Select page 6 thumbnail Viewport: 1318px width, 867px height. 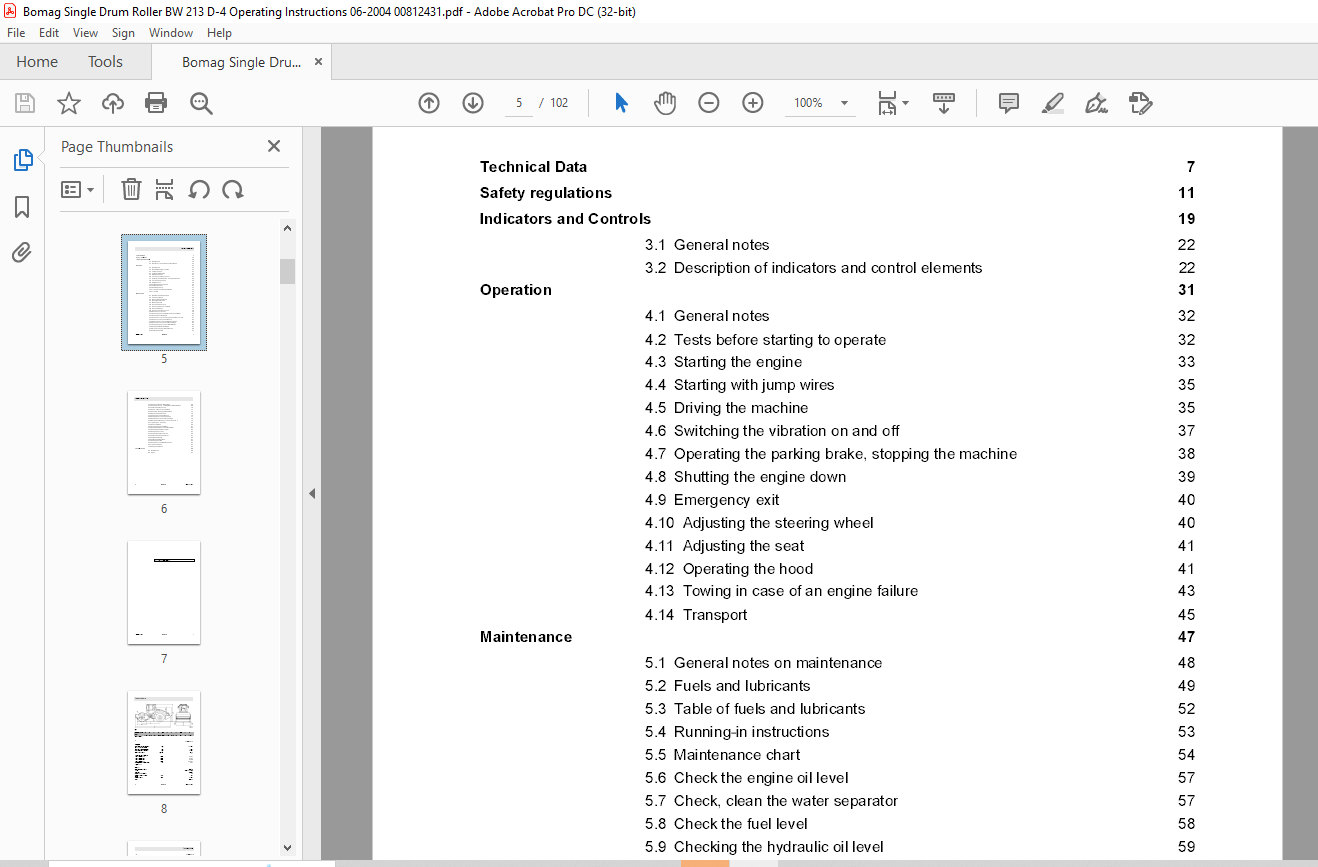point(164,443)
